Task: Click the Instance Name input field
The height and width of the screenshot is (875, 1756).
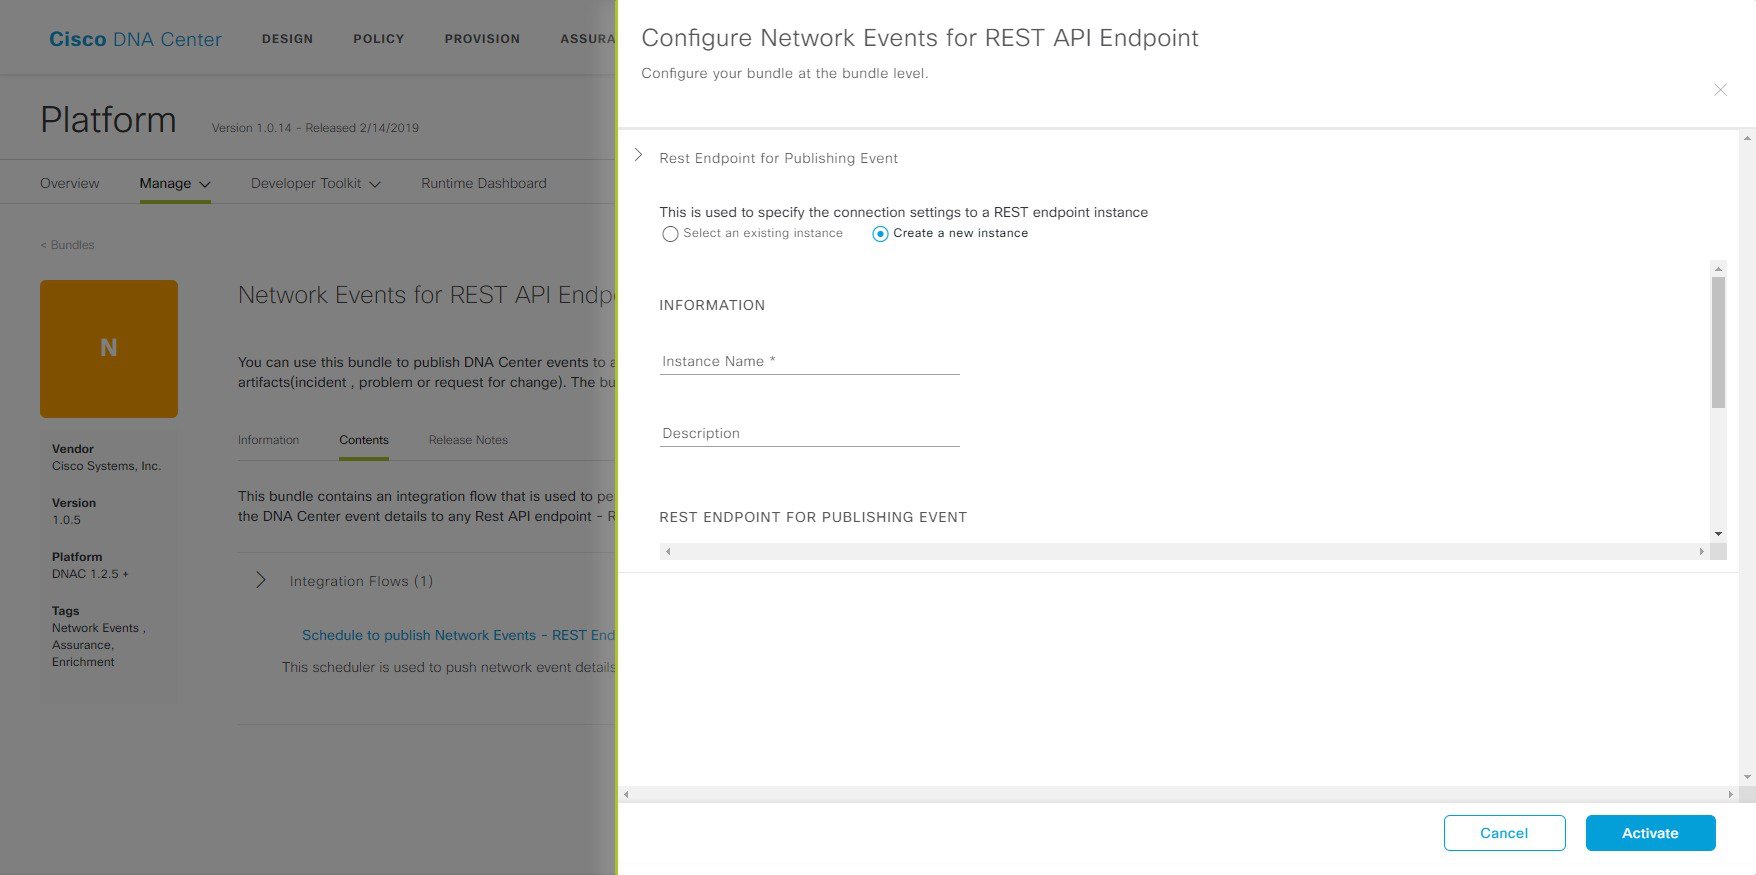Action: [x=809, y=361]
